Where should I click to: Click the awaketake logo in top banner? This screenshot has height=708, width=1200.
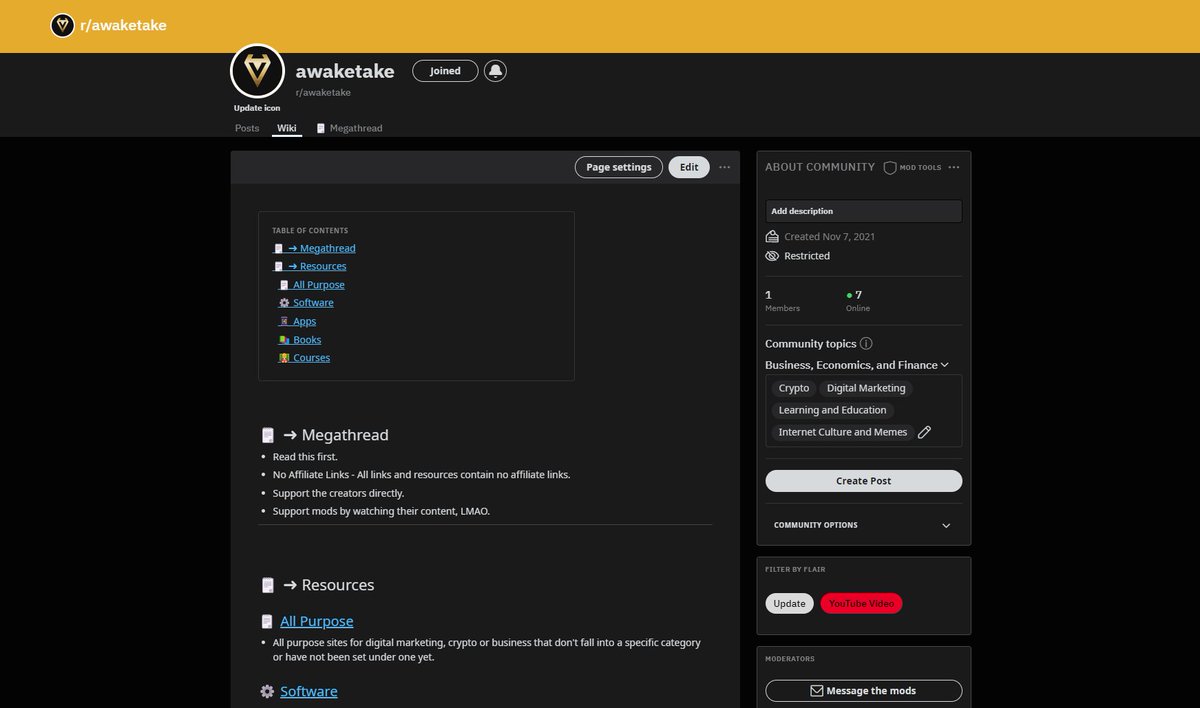pos(62,25)
